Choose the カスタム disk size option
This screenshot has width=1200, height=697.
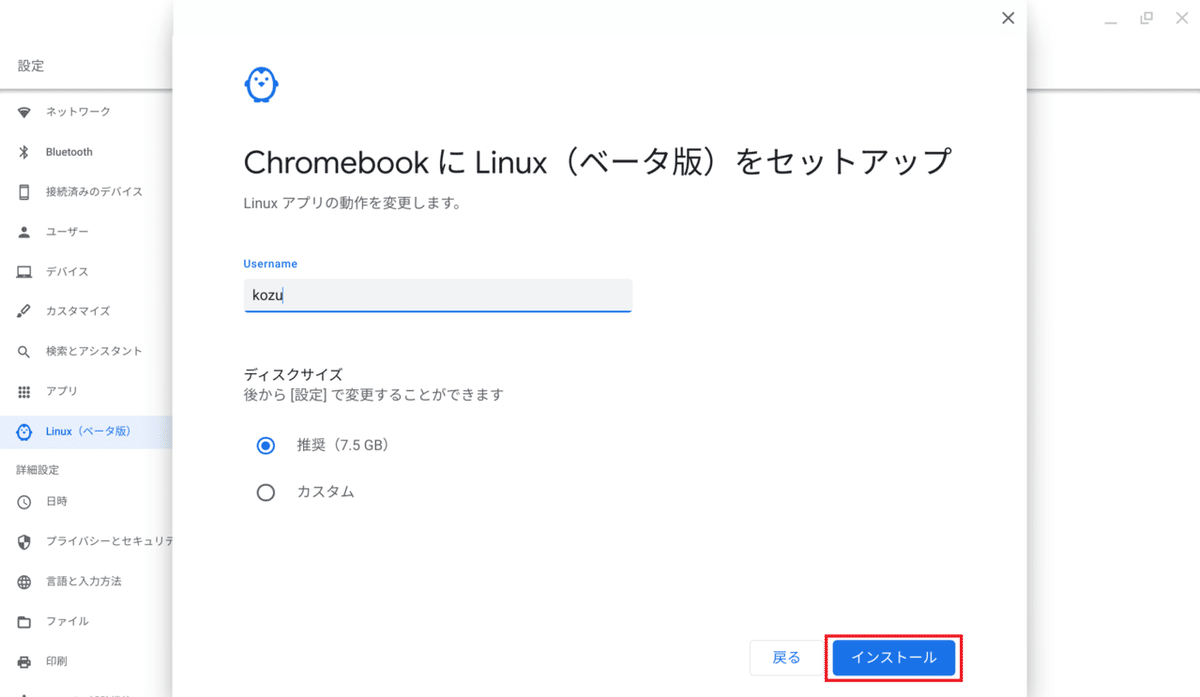tap(265, 491)
